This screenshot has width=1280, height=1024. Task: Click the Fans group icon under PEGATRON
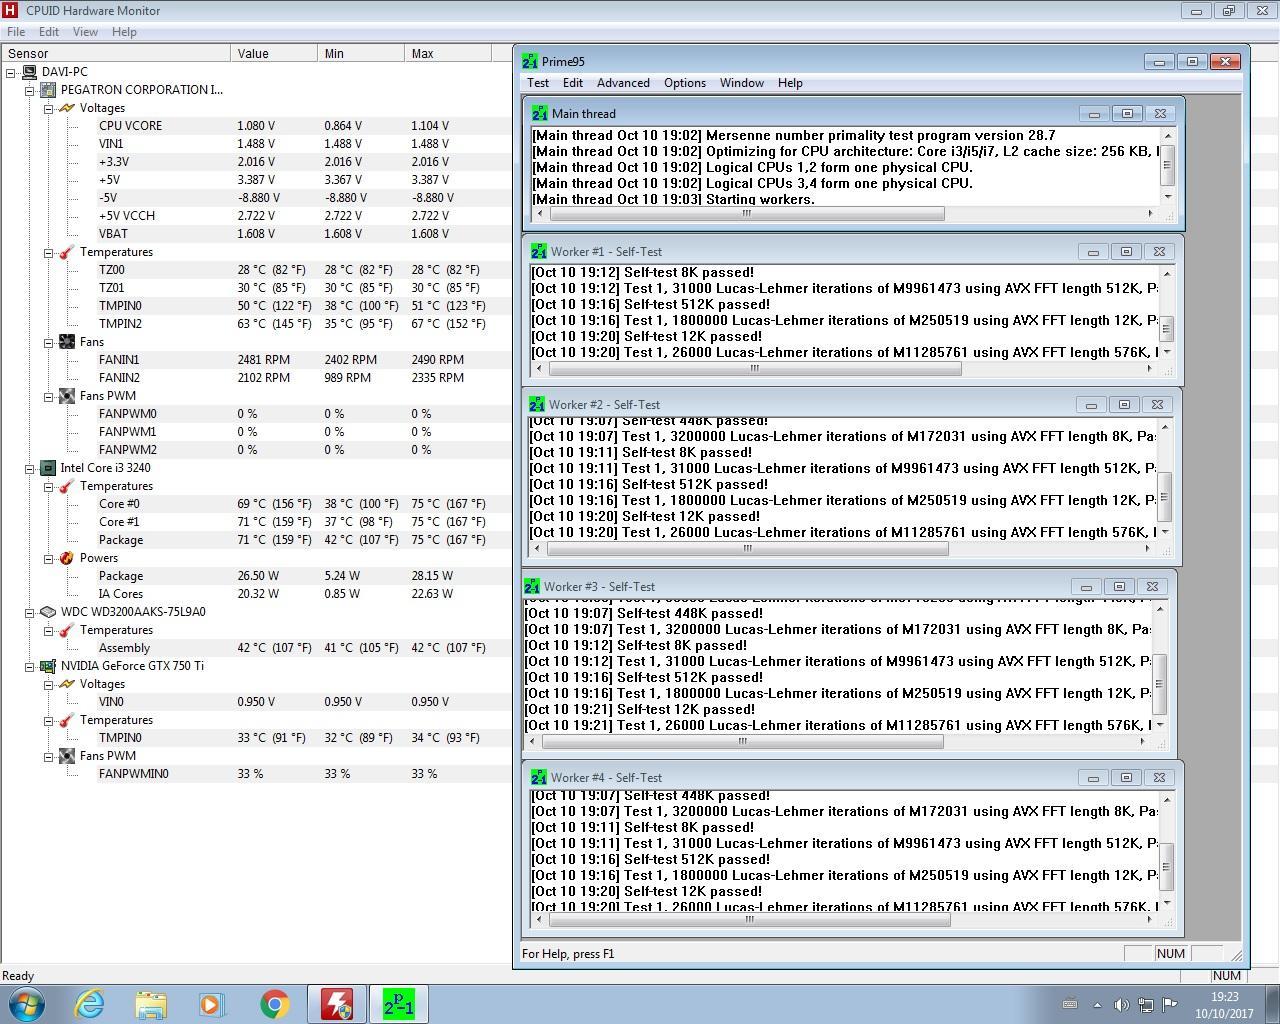click(67, 342)
